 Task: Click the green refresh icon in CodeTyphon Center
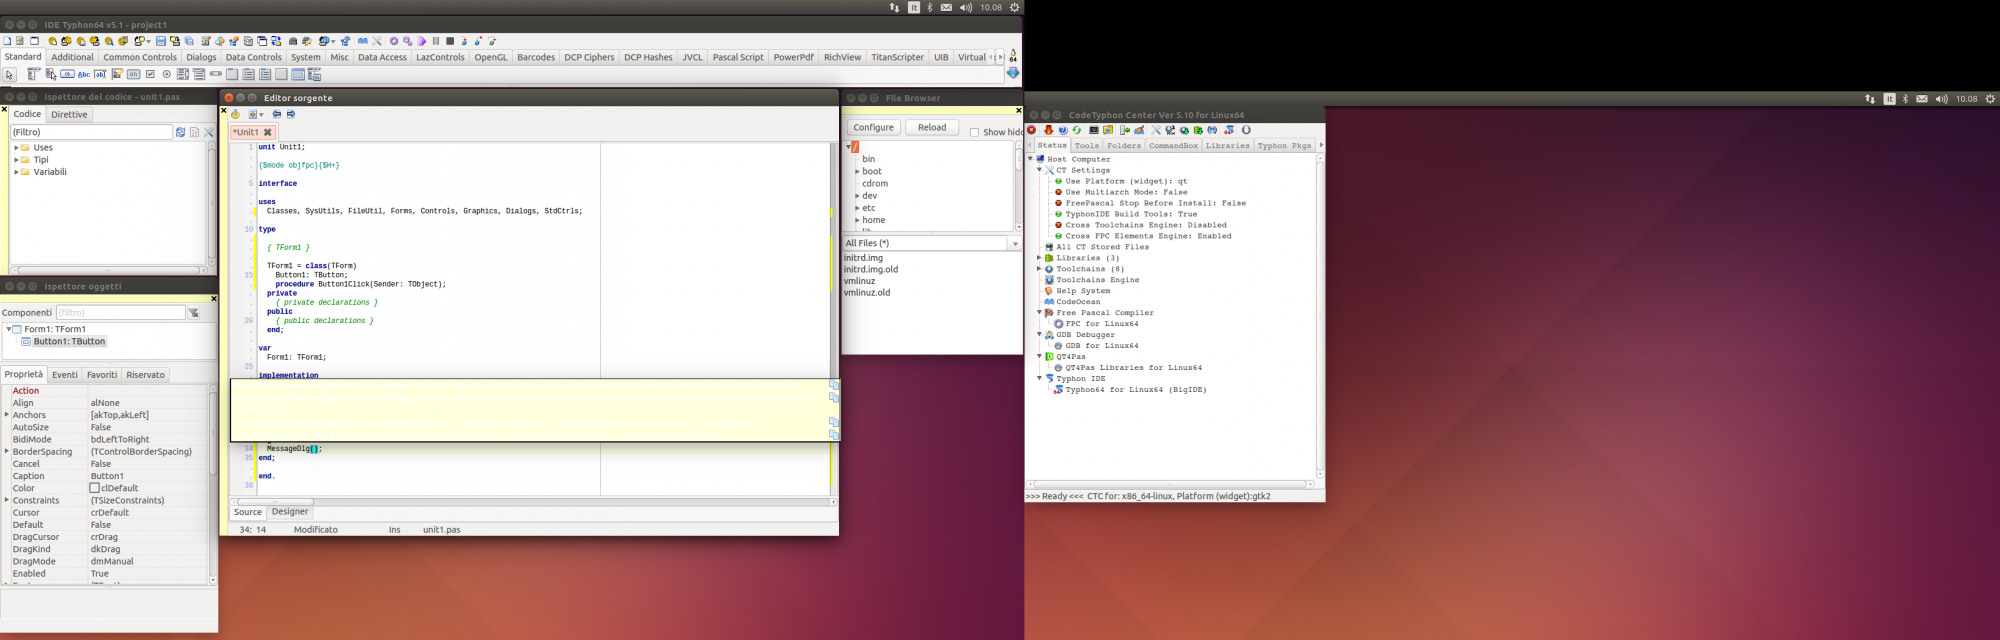point(1077,130)
